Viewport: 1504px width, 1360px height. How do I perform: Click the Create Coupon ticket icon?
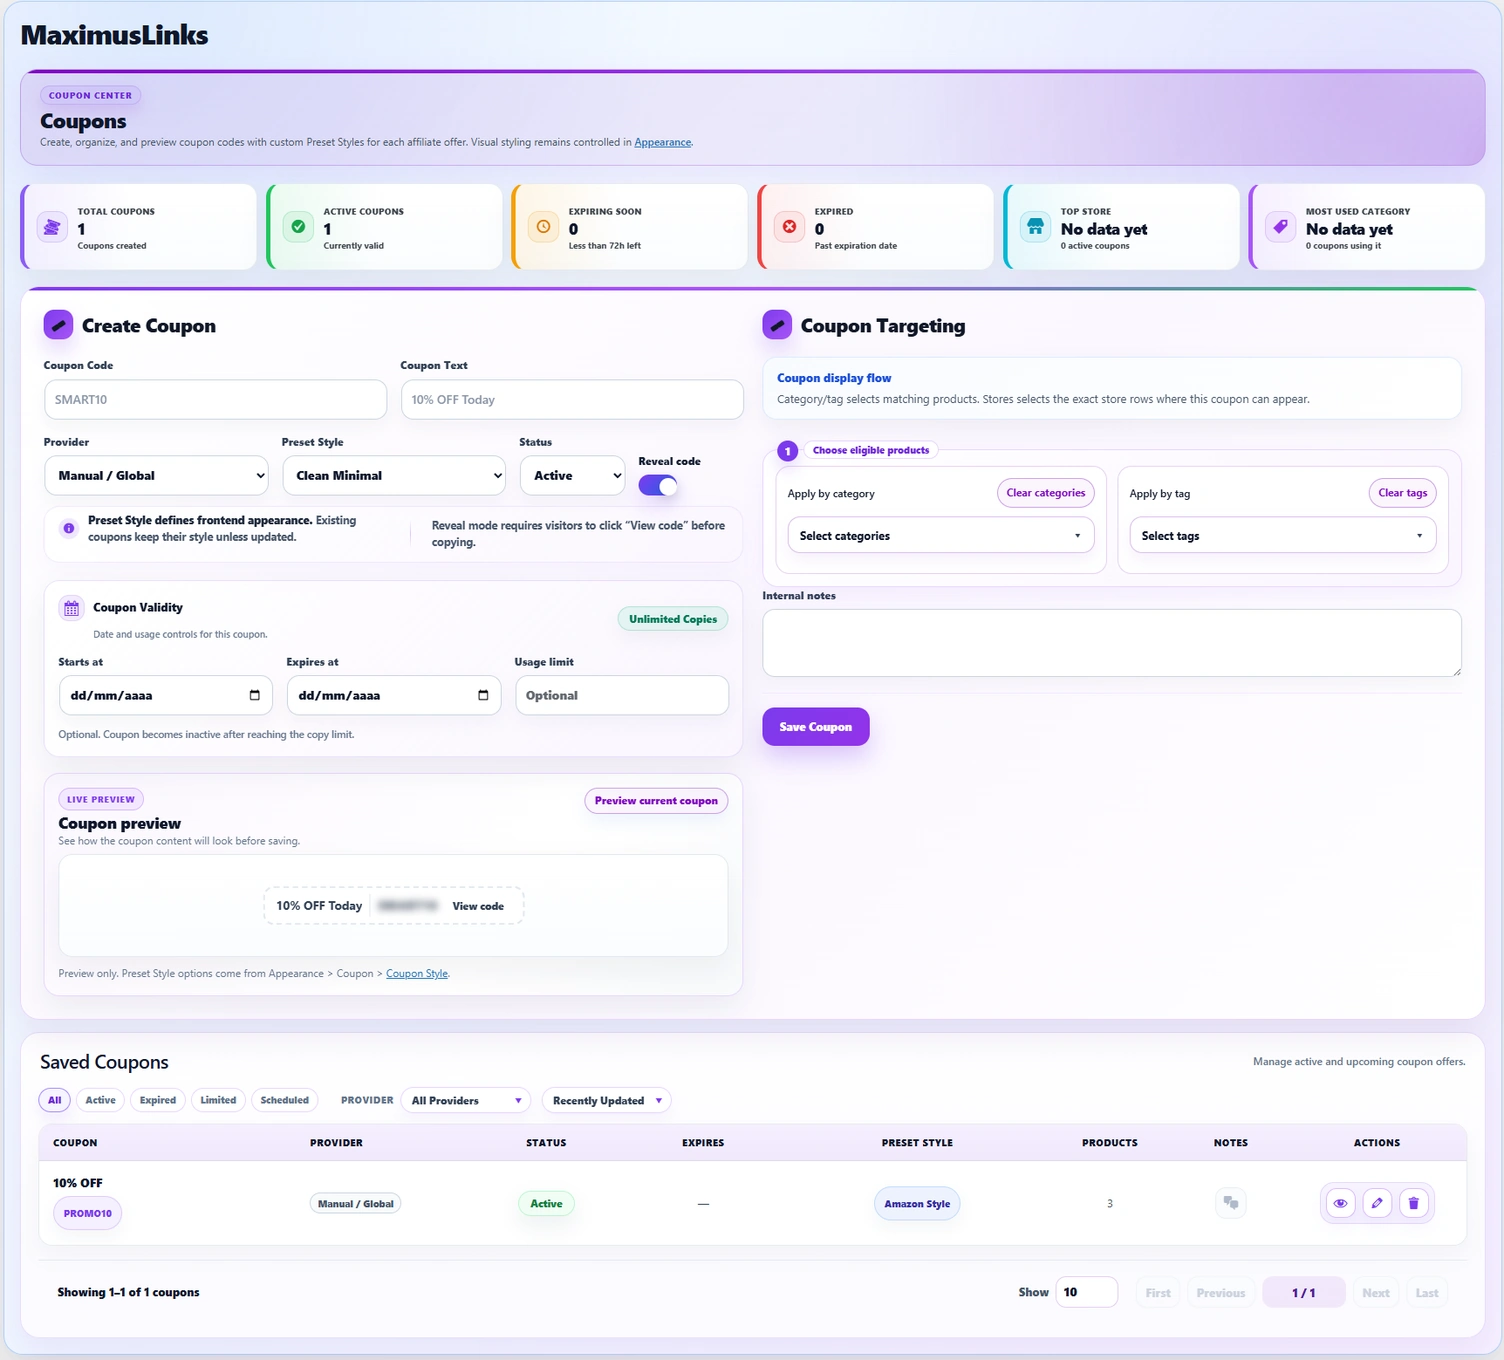(x=58, y=325)
